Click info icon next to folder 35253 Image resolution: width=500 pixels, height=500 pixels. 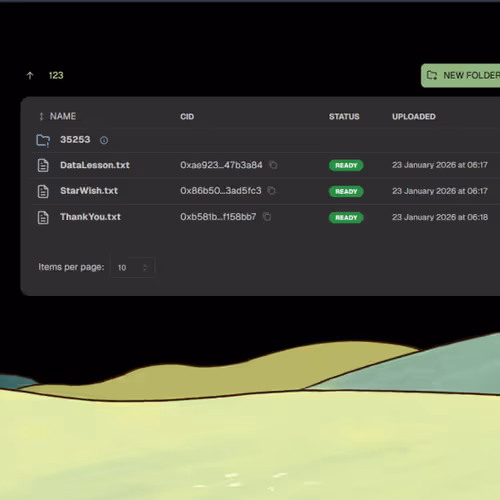(104, 140)
